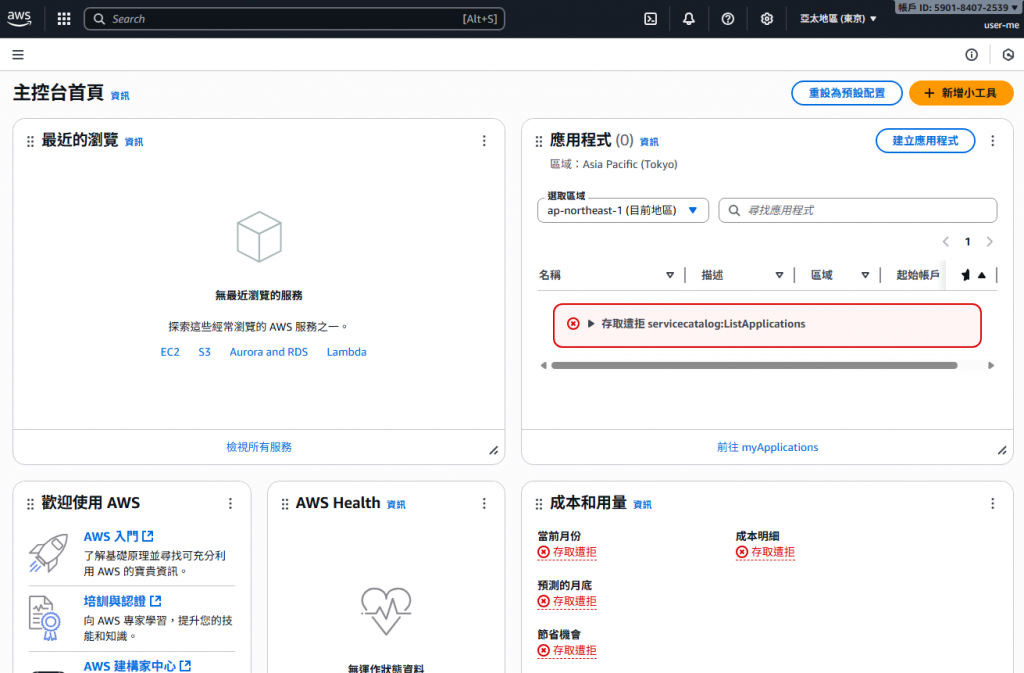Screen dimensions: 1024x673
Task: Click 前往 myApplications link
Action: point(767,447)
